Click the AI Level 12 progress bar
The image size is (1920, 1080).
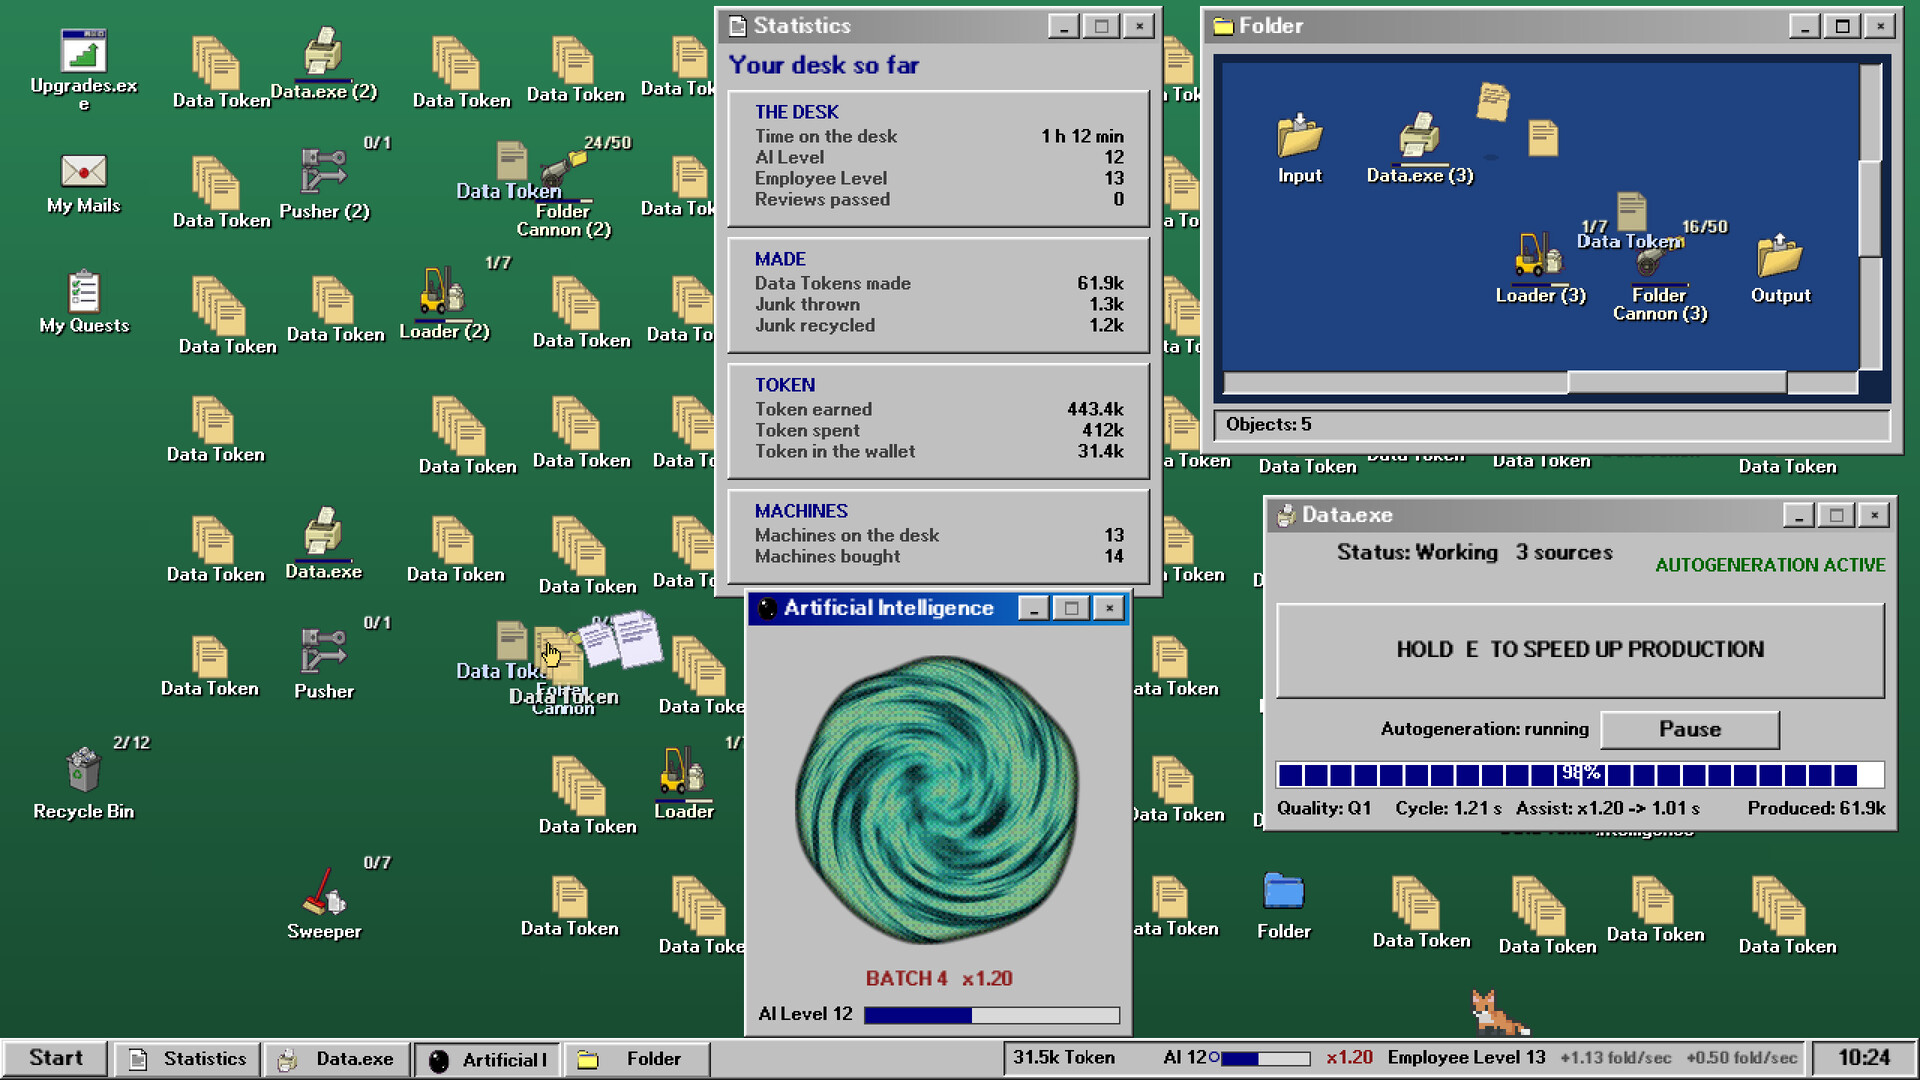click(991, 1015)
